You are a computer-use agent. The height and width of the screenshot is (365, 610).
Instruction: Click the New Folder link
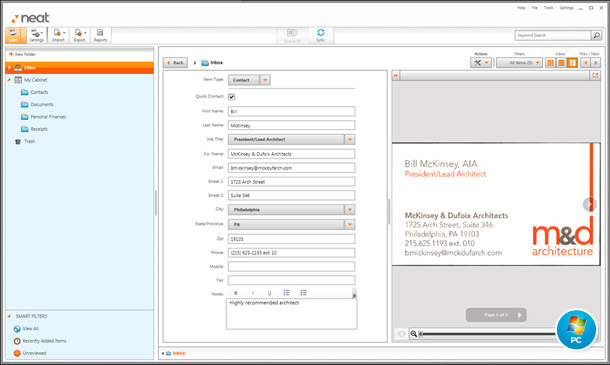pos(22,54)
